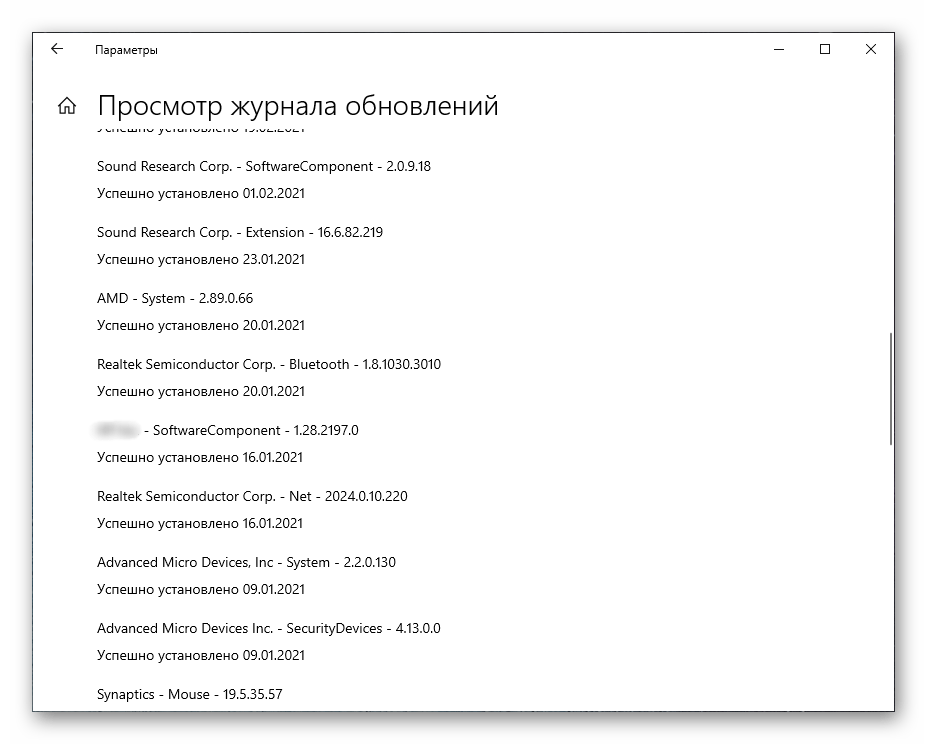Screen dimensions: 927x744
Task: Click Advanced Micro Devices SecurityDevices 4.13.0.0 entry
Action: click(268, 628)
